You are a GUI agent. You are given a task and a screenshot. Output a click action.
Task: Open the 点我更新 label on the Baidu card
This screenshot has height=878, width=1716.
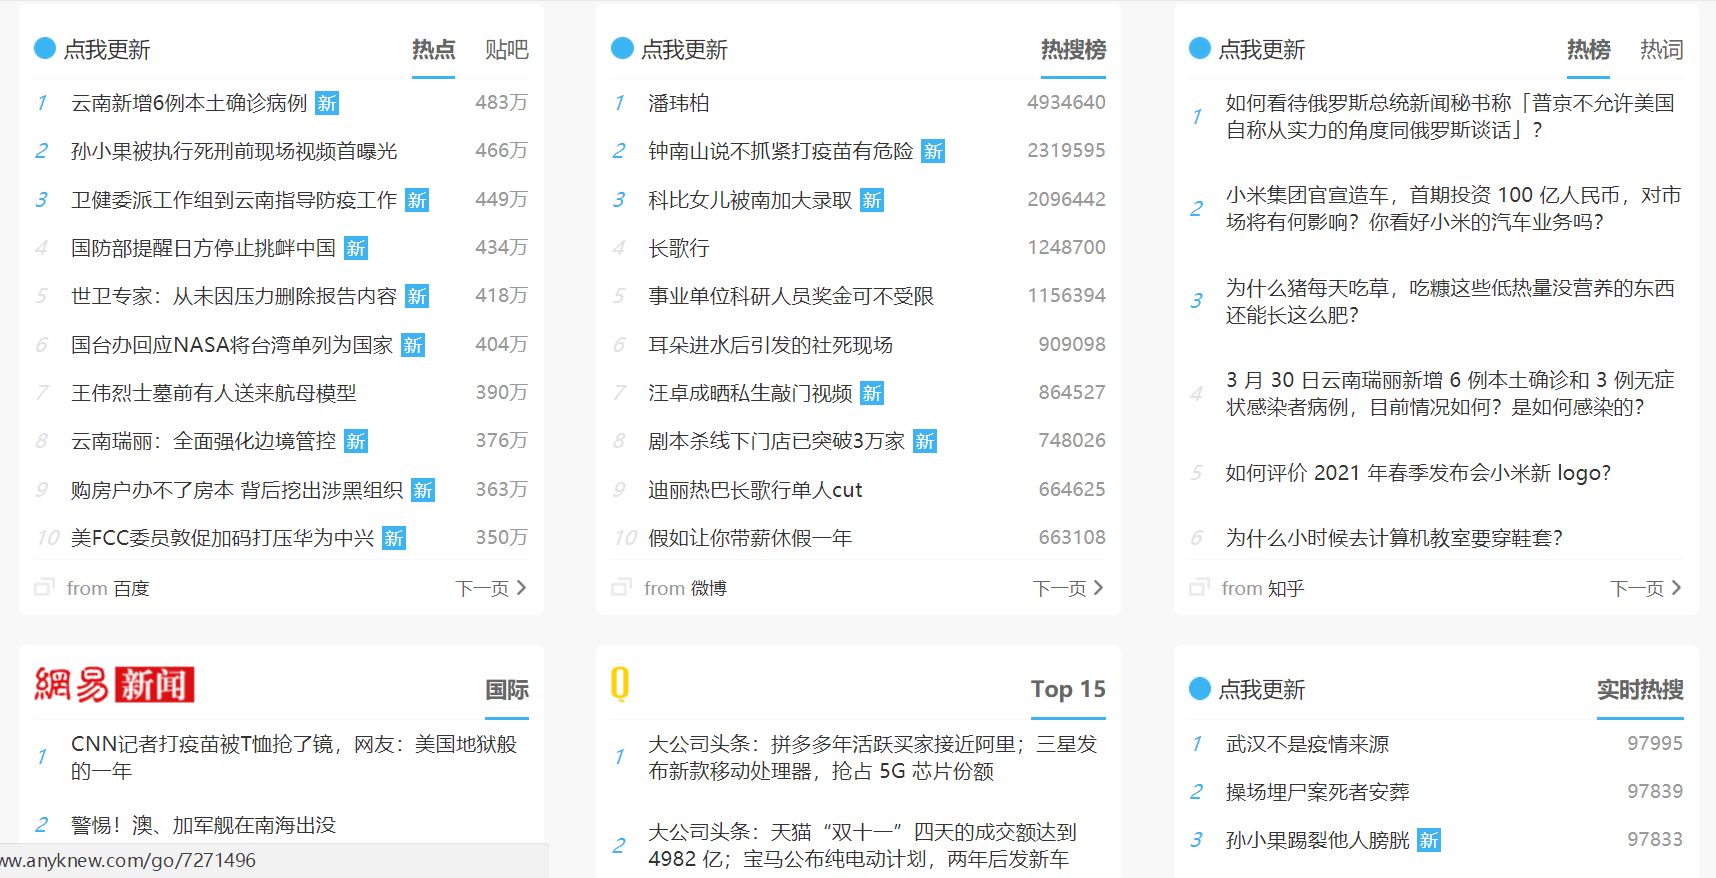pyautogui.click(x=107, y=50)
